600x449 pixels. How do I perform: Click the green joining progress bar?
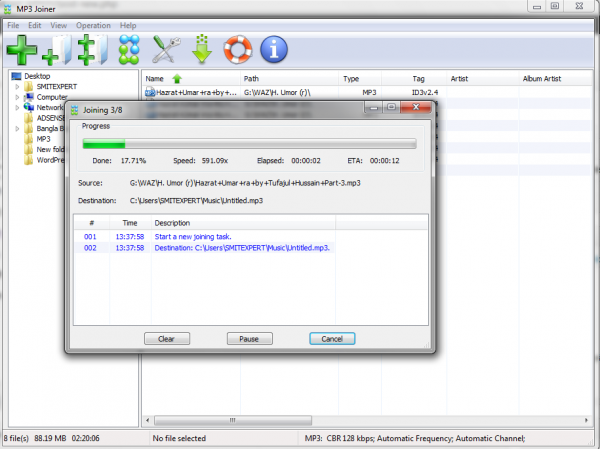[x=249, y=144]
